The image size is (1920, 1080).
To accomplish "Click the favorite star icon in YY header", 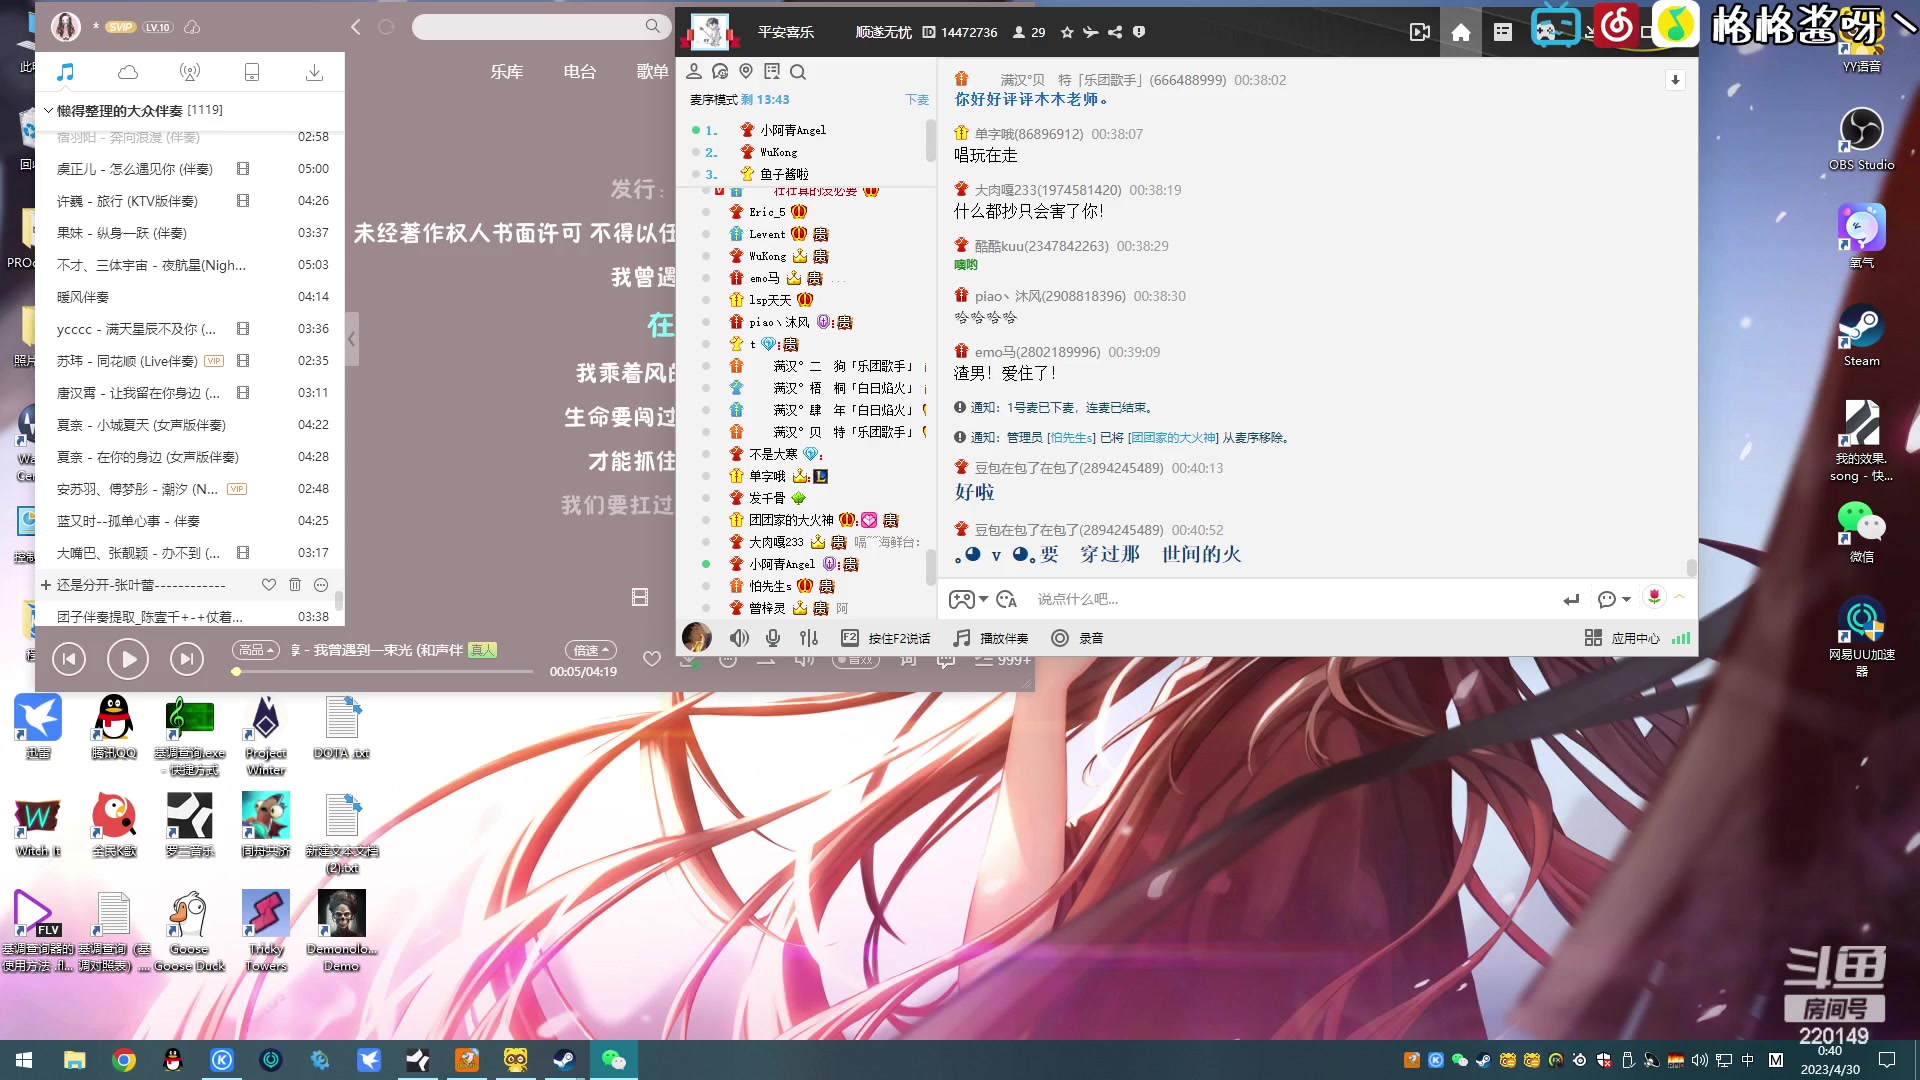I will tap(1067, 33).
